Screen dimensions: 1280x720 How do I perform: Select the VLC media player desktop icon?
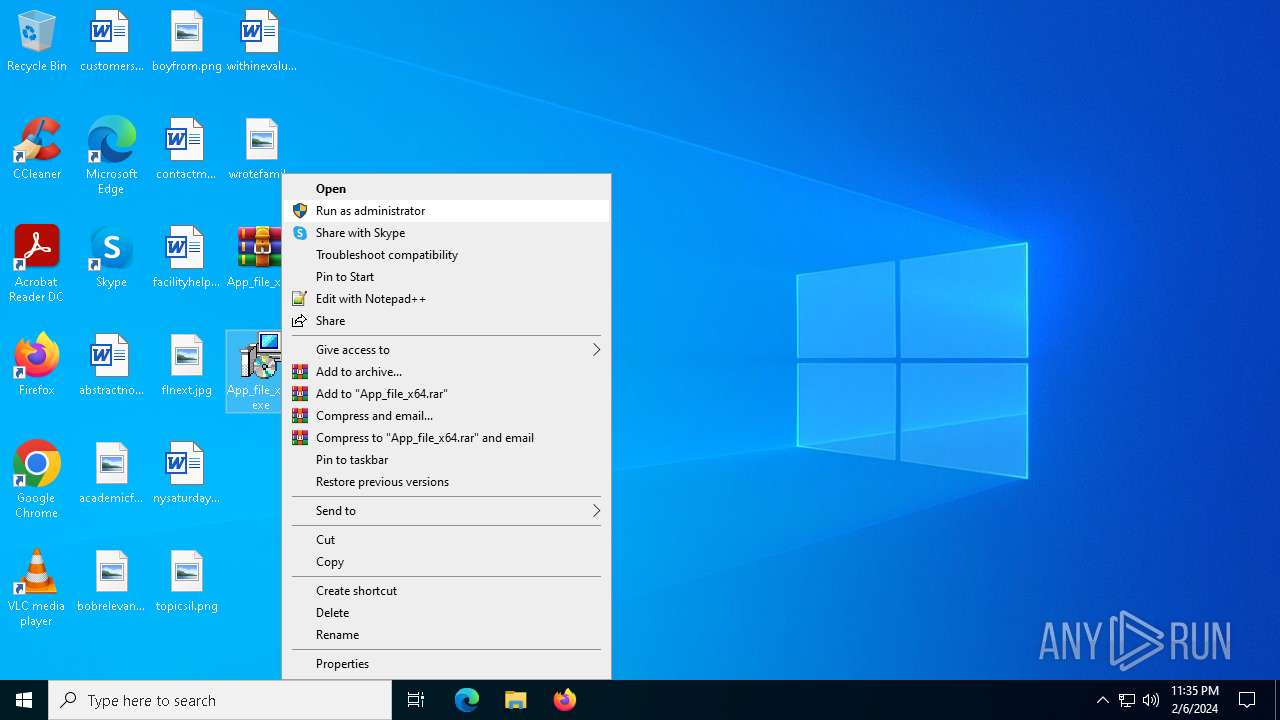coord(37,588)
